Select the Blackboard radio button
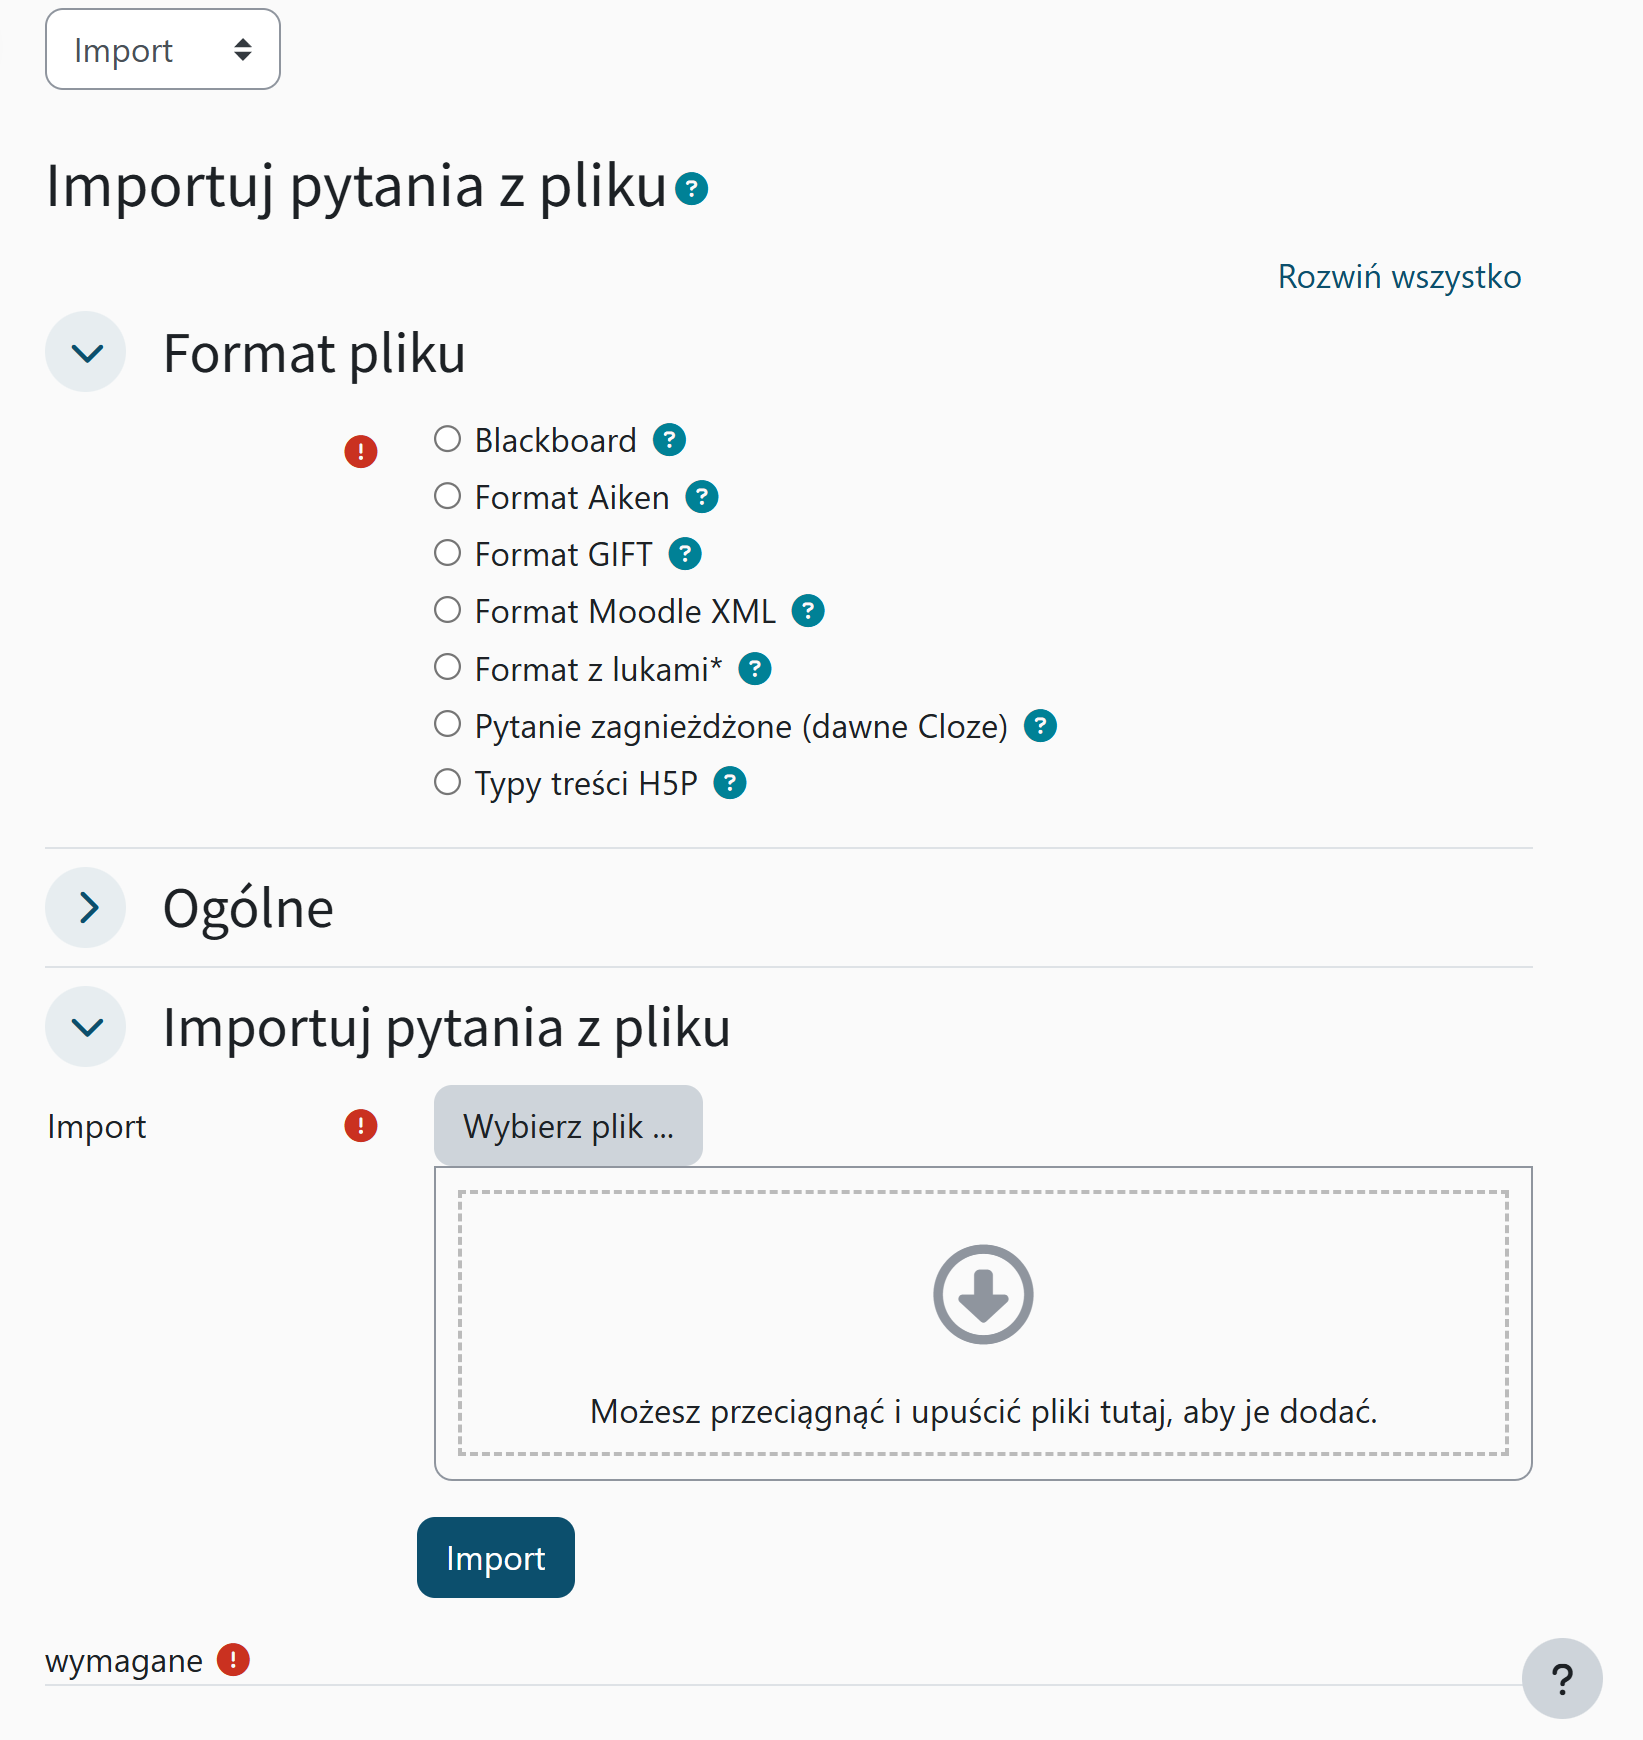This screenshot has height=1740, width=1643. click(x=447, y=438)
